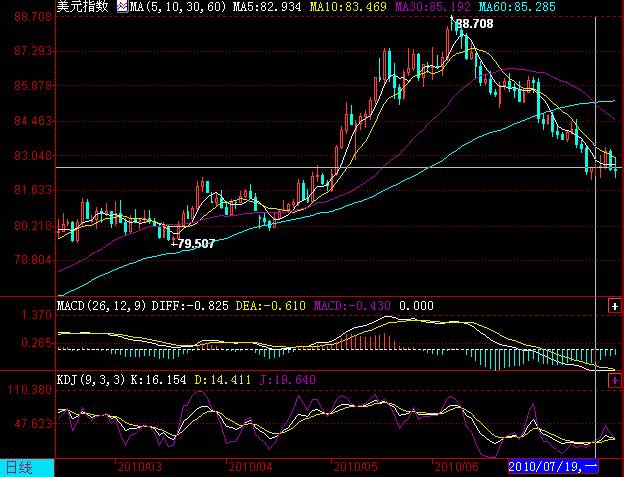Click the 0.265 MACD axis label

(37, 343)
